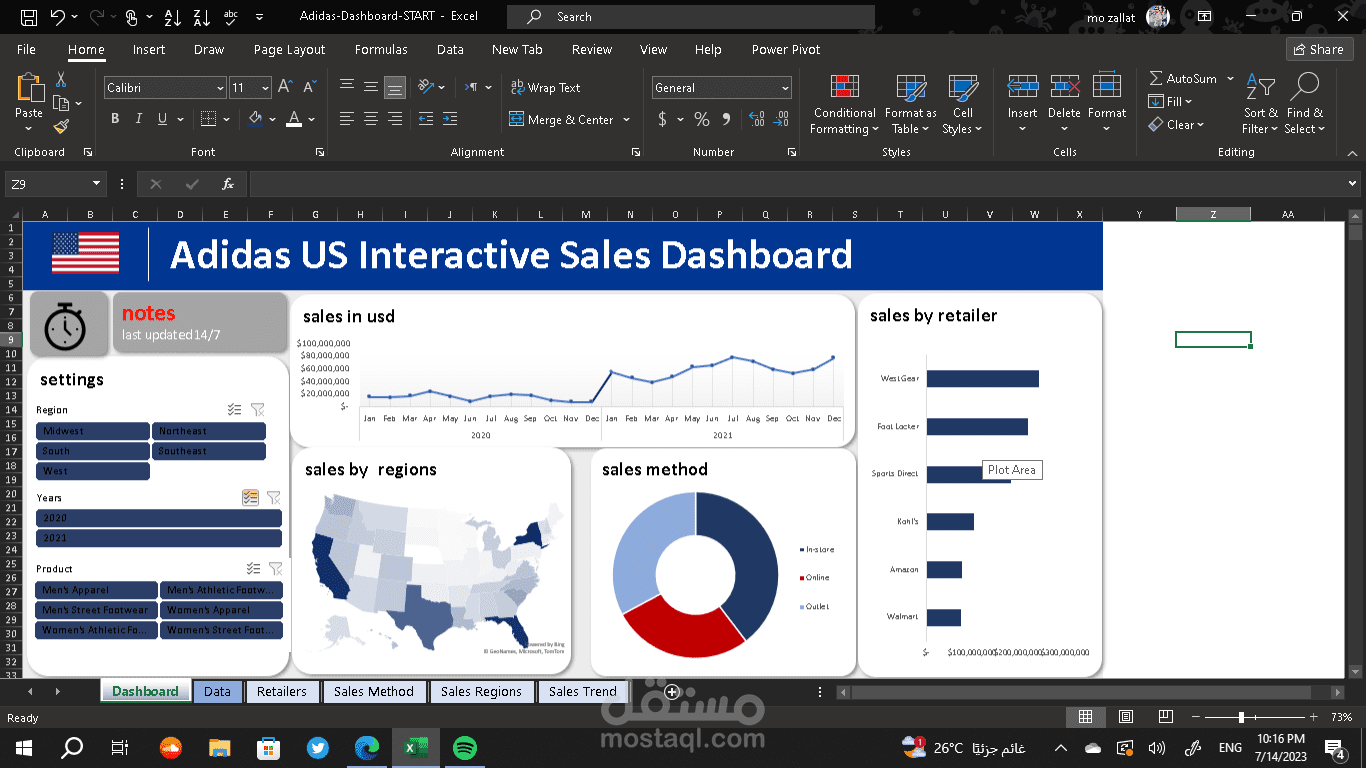Click the zoom slider handle

[1241, 717]
